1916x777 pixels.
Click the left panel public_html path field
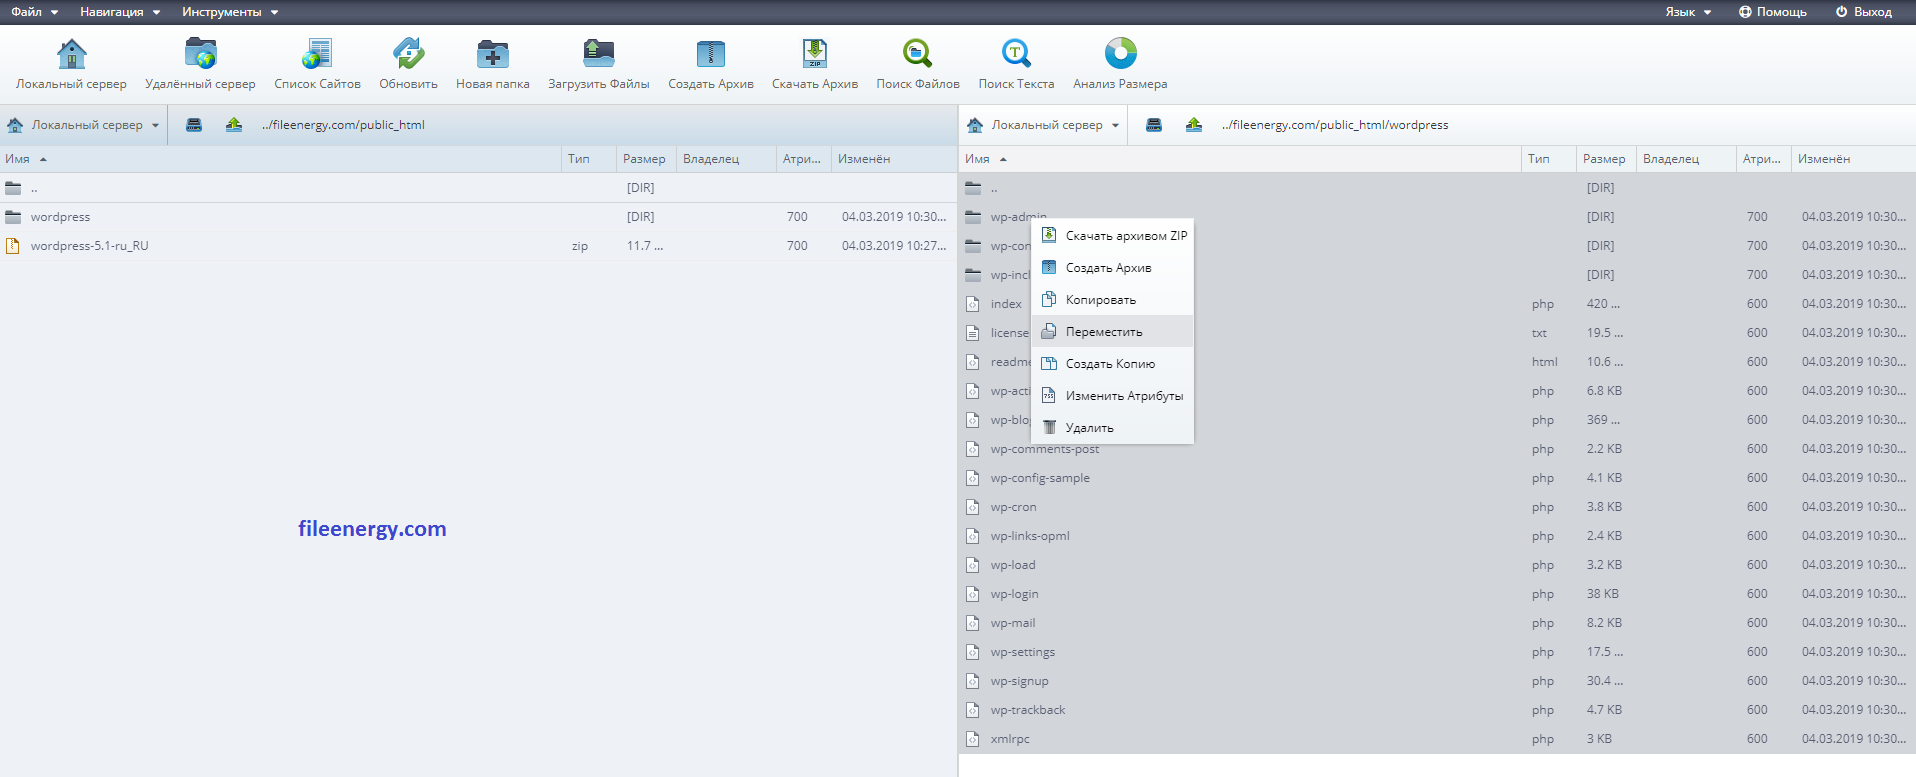(343, 125)
